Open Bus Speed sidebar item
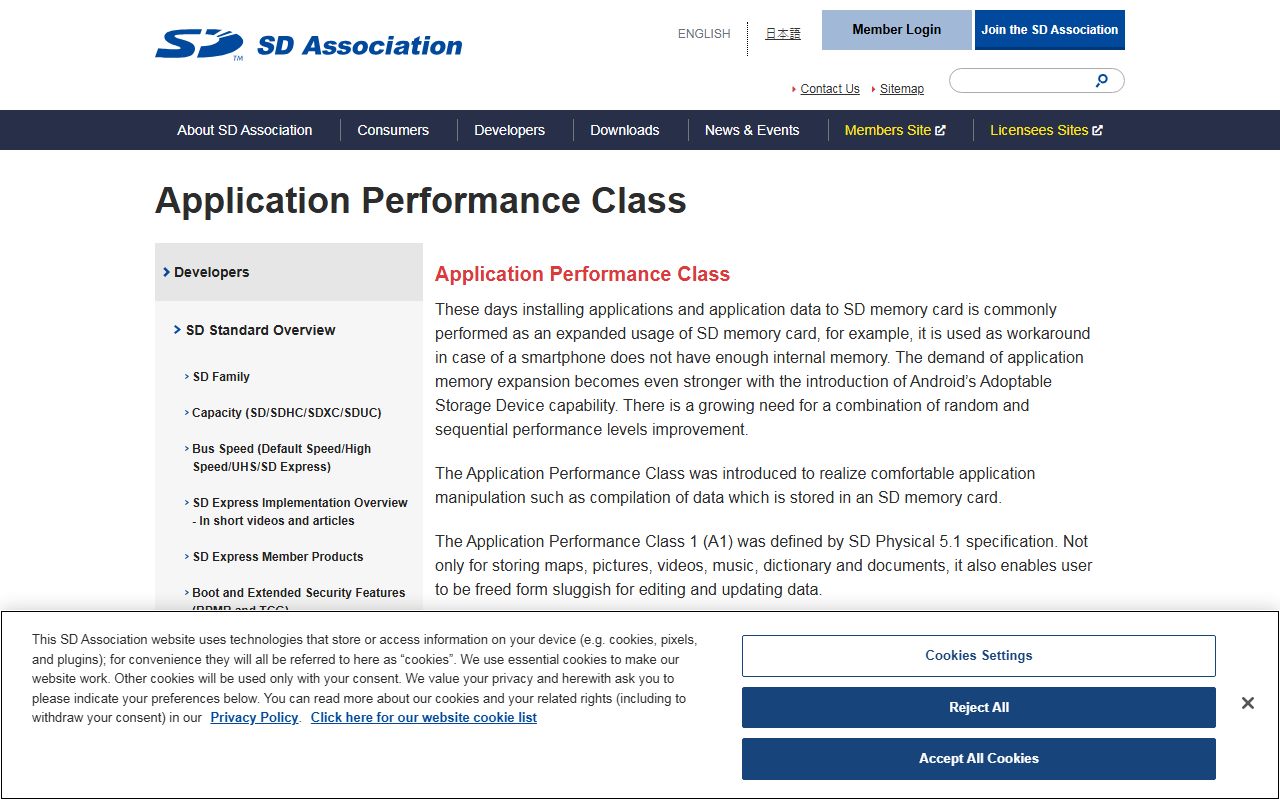The image size is (1280, 800). 282,458
